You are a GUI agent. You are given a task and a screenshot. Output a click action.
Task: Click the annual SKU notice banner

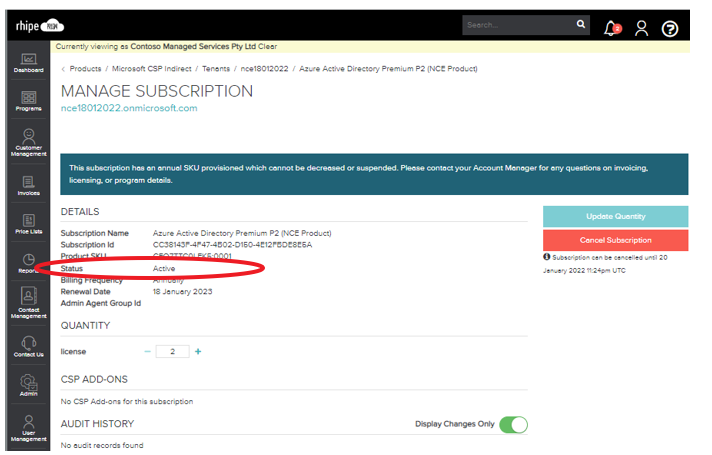coord(374,174)
